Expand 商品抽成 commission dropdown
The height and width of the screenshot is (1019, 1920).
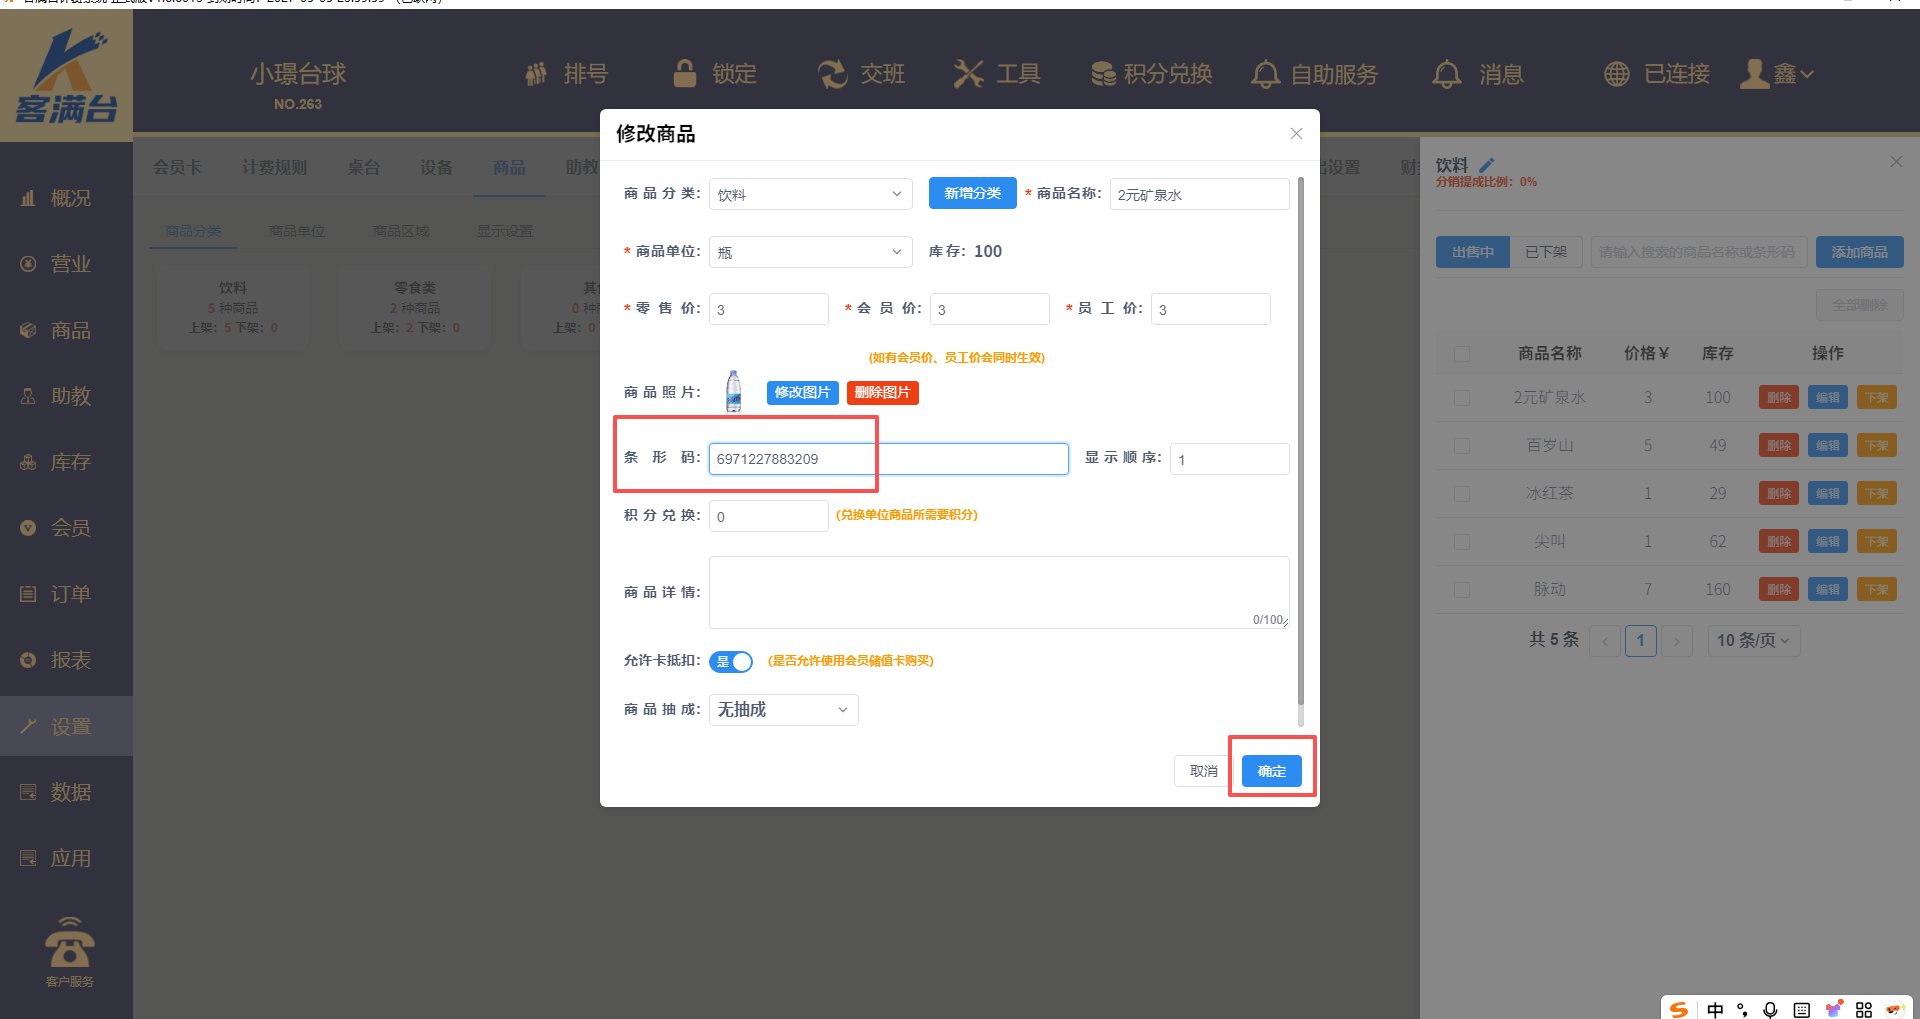tap(783, 710)
